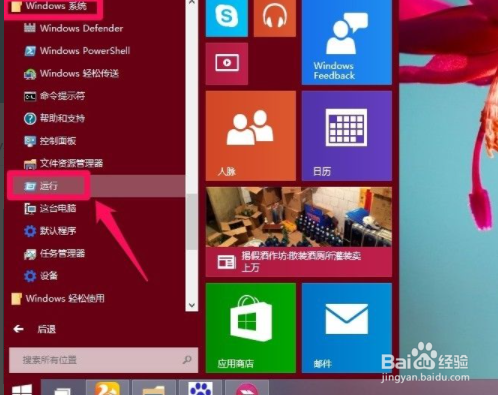Open 这台电脑 This PC
The image size is (498, 395).
click(50, 209)
